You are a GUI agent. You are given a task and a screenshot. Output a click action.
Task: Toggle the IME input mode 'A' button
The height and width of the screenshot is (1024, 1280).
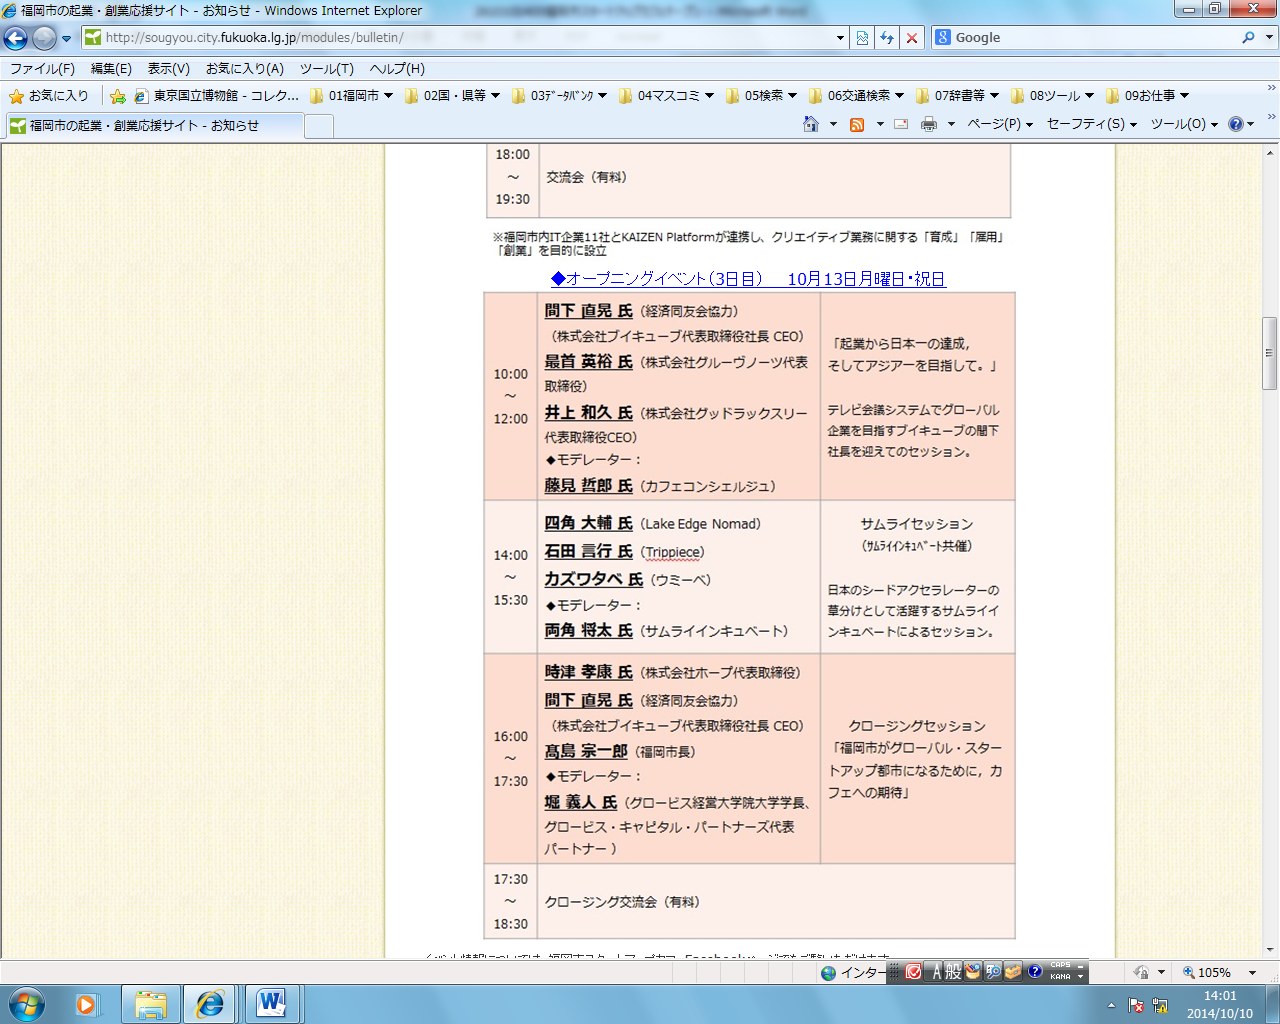938,972
